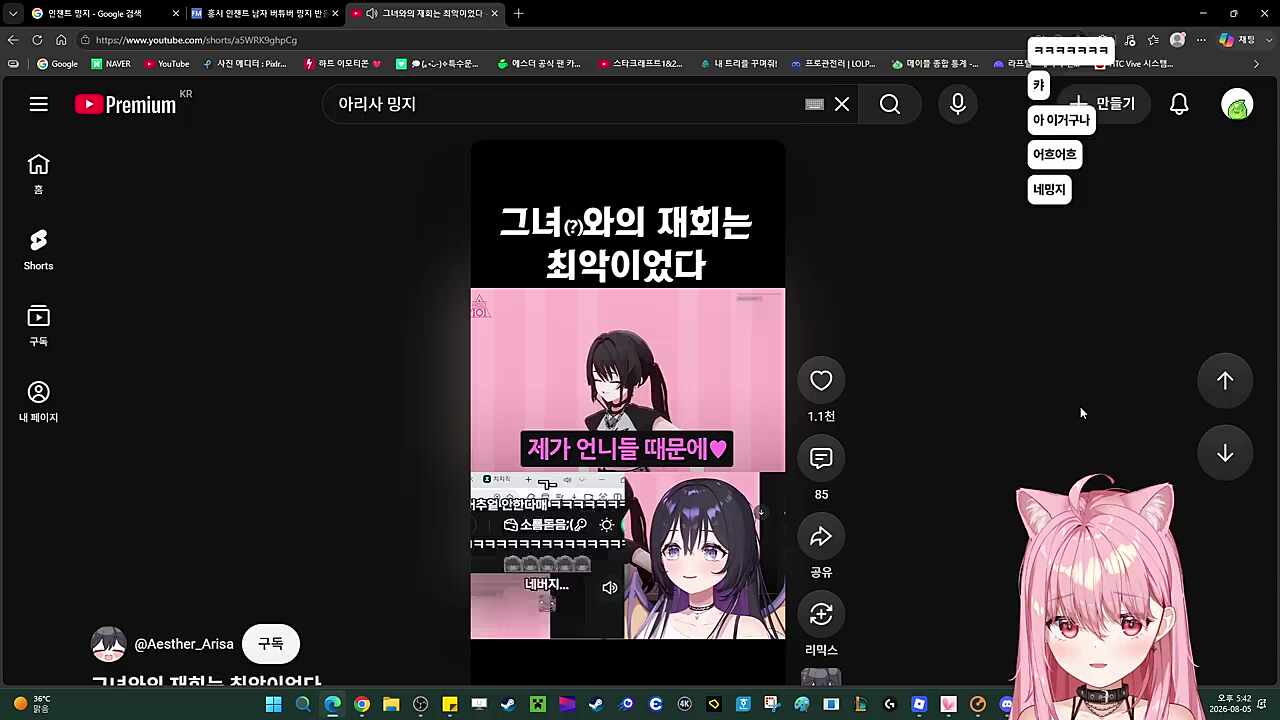Screen dimensions: 1280x720
Task: Open the weather widget showing 36°C
Action: [x=32, y=704]
